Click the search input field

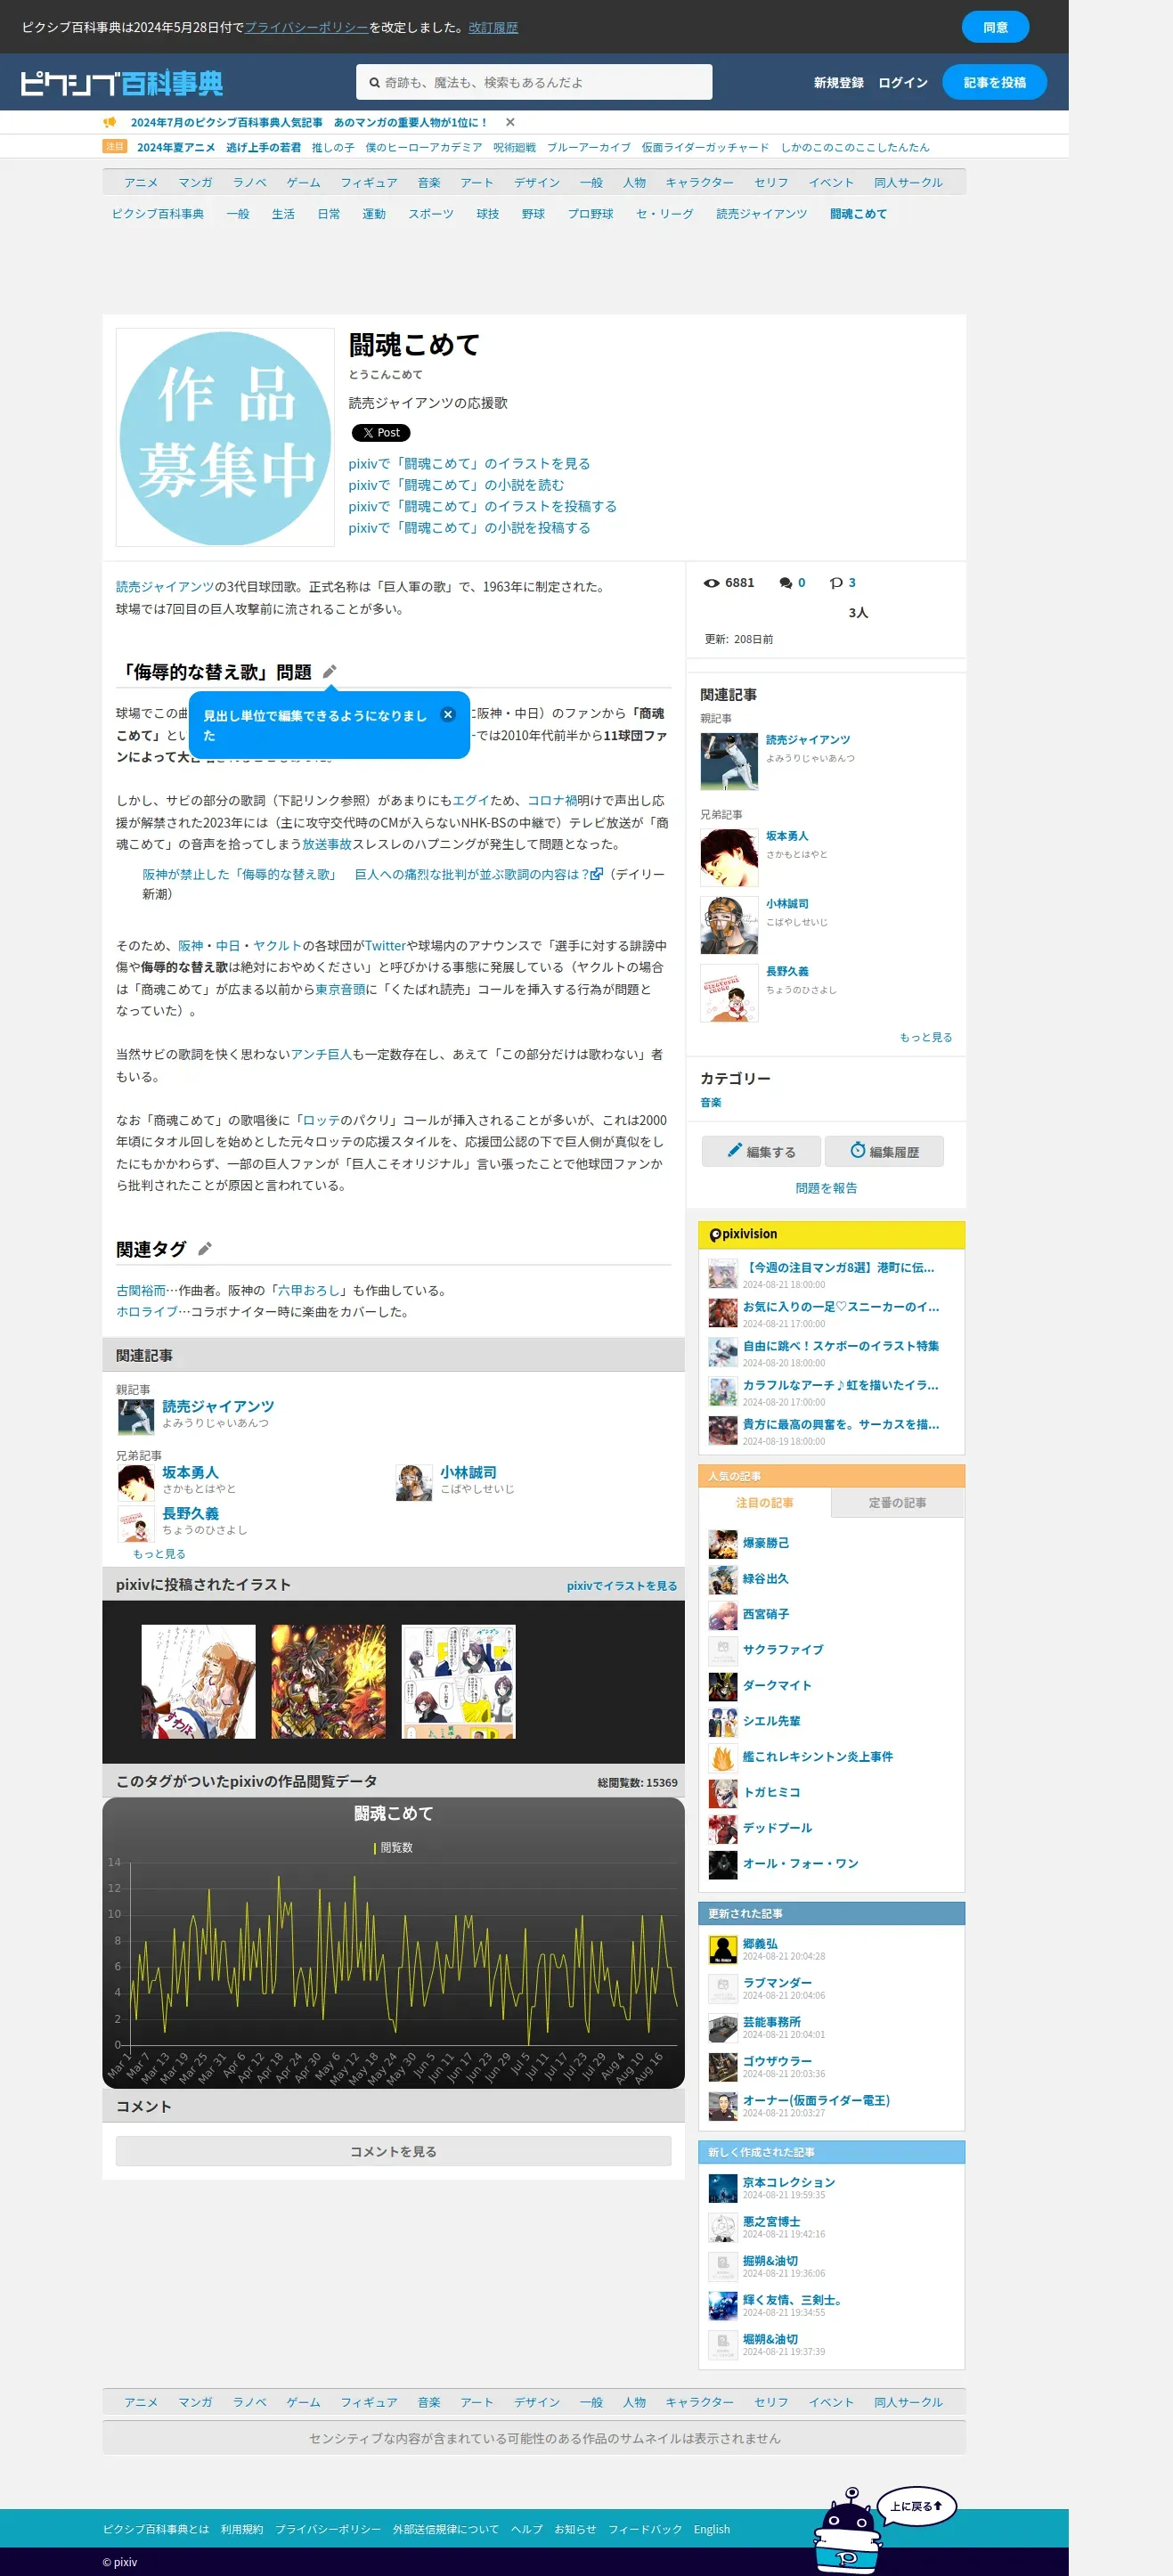point(534,83)
